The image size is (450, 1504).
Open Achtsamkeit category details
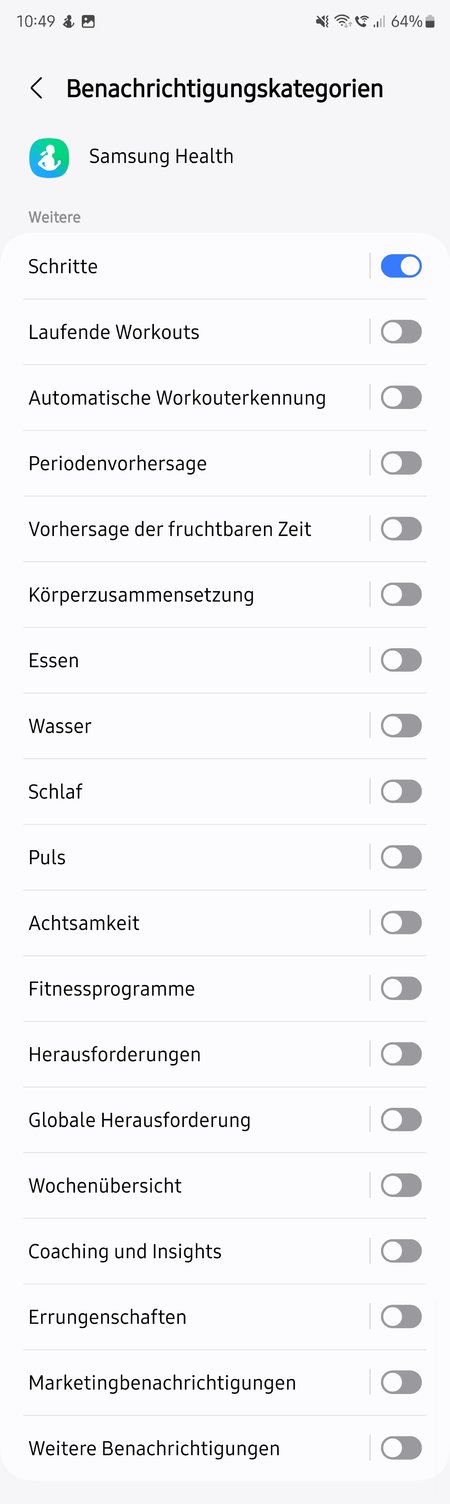click(195, 923)
